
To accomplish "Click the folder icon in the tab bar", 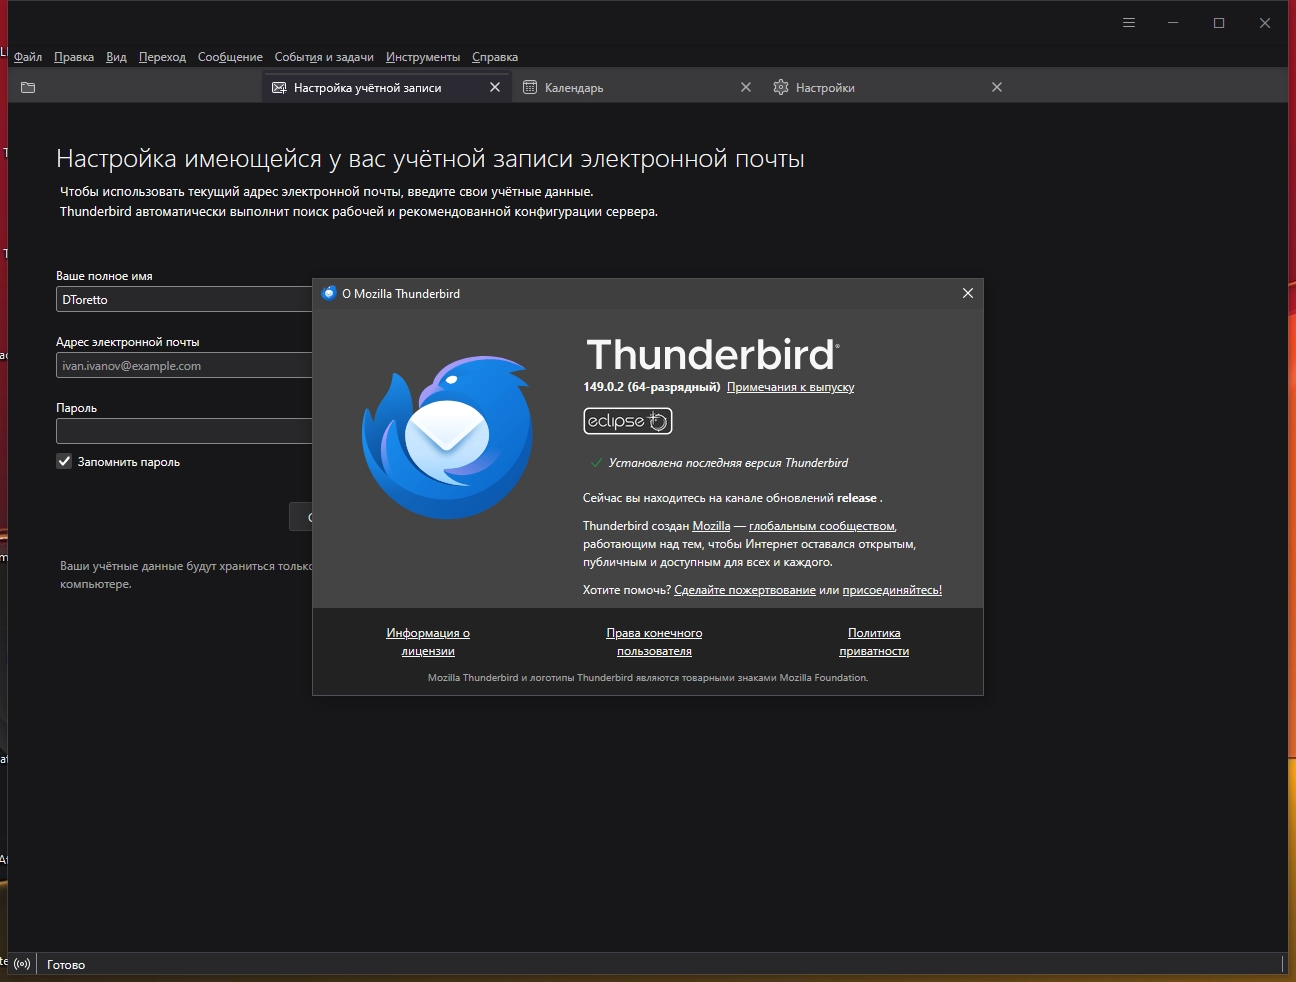I will (28, 88).
